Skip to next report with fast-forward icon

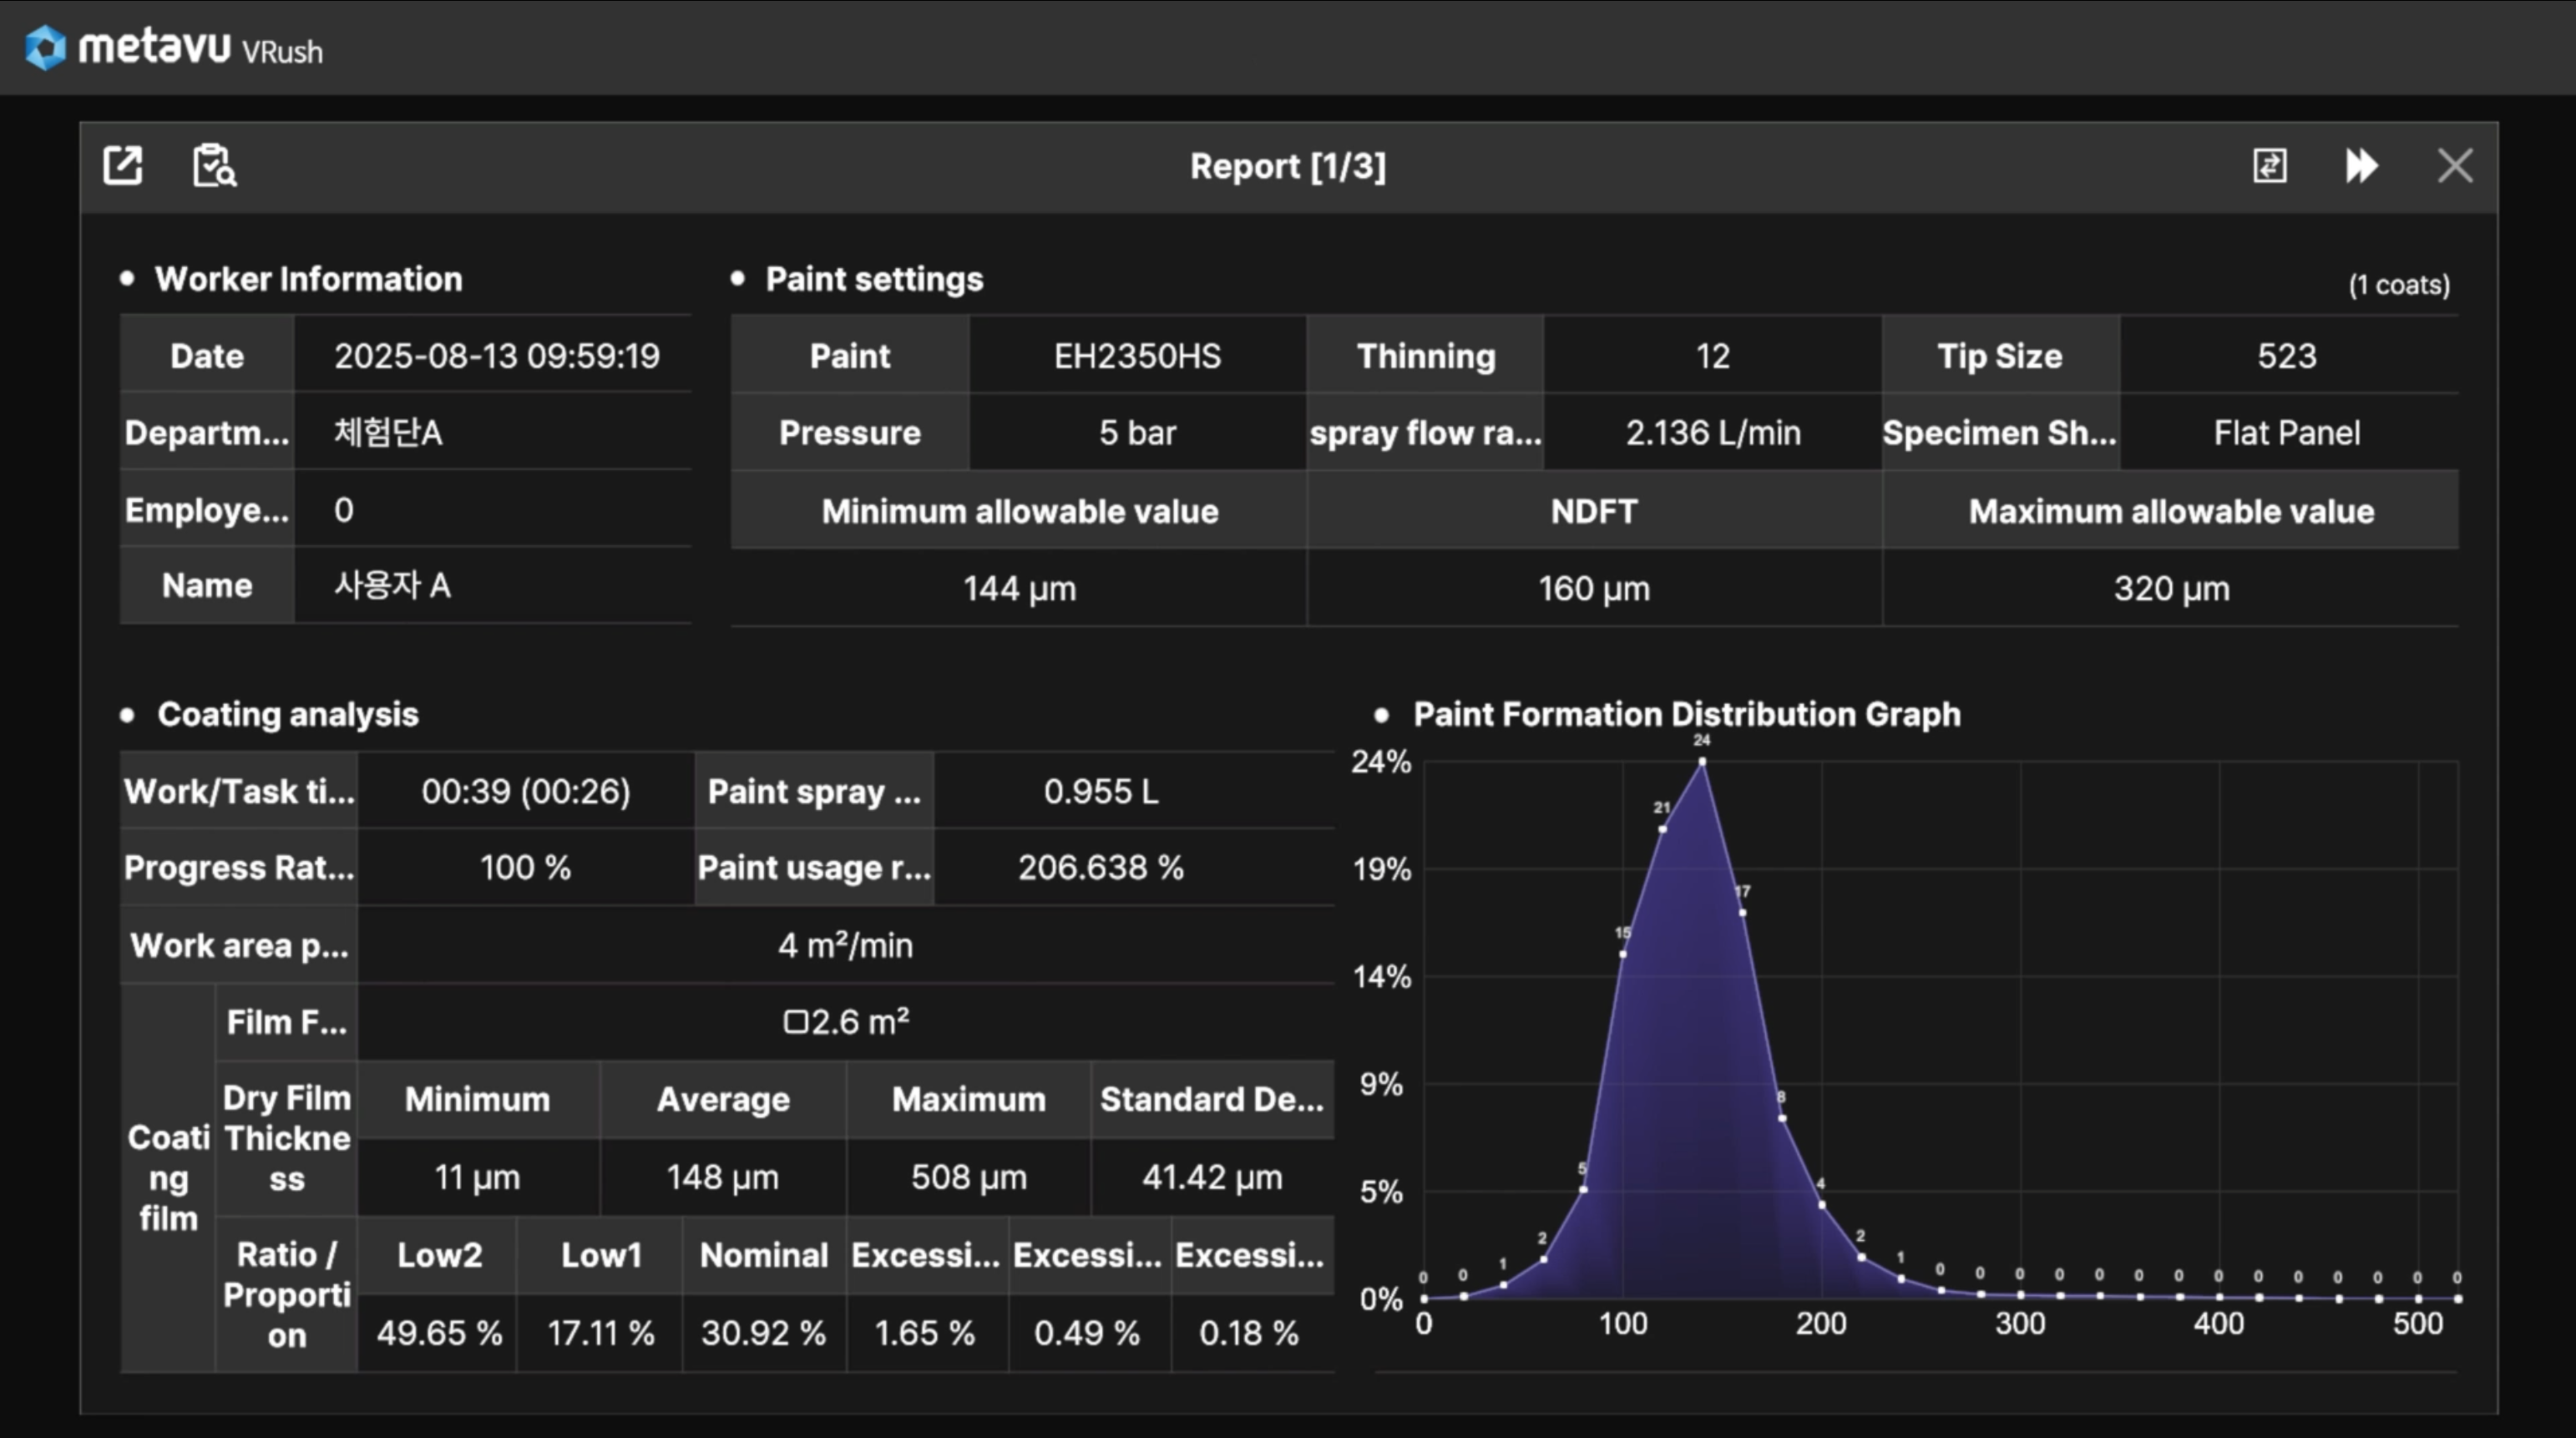[x=2361, y=166]
